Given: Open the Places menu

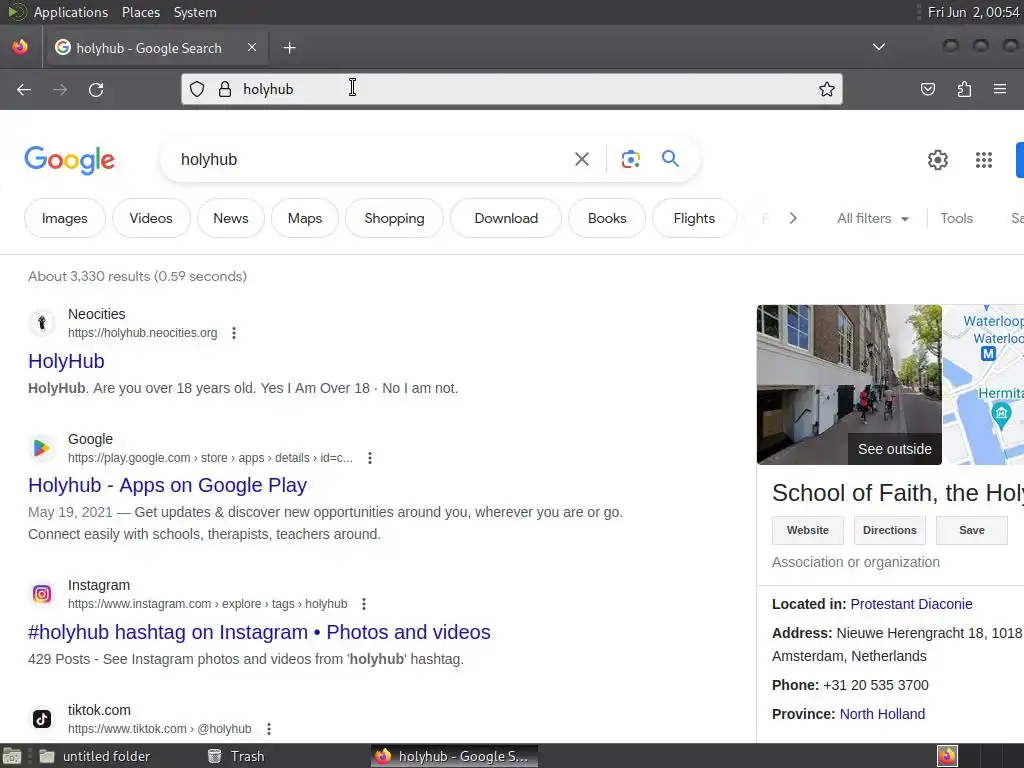Looking at the screenshot, I should pyautogui.click(x=140, y=12).
